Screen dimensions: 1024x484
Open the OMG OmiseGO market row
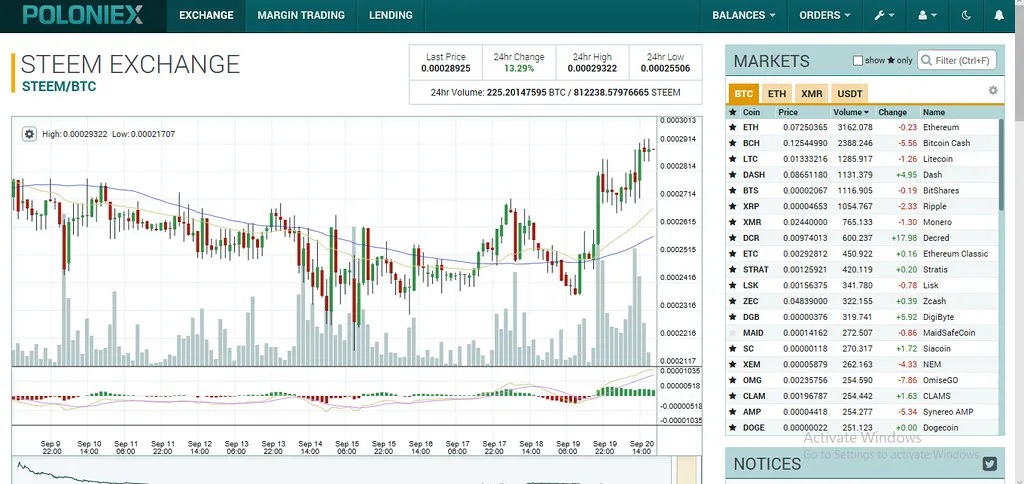click(x=863, y=380)
